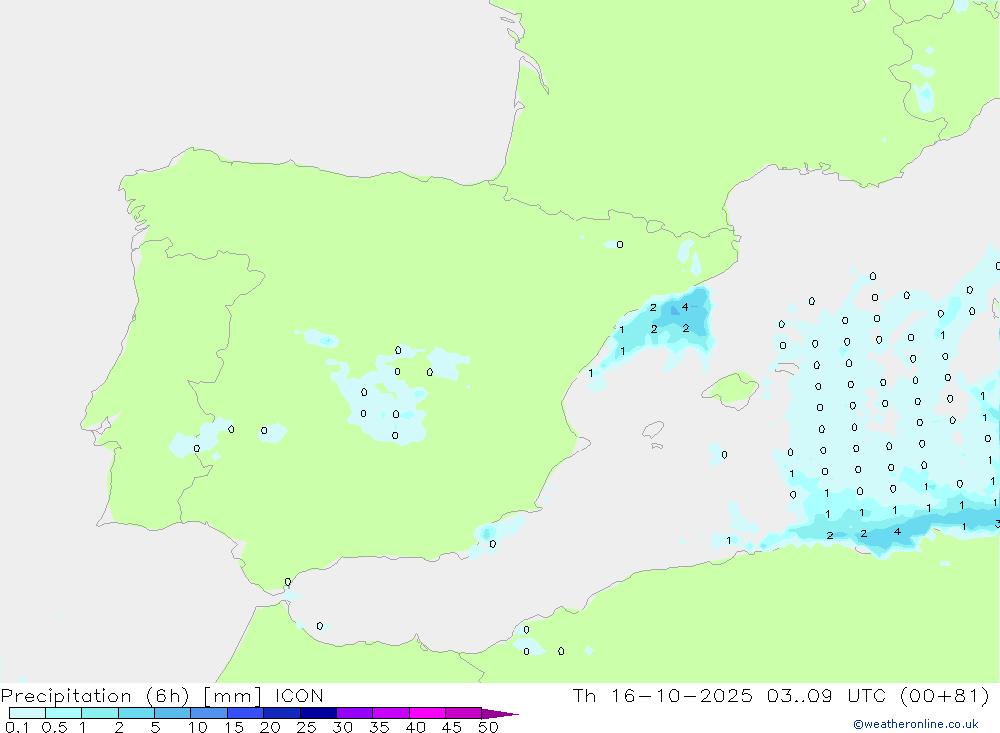Click the 'Th 16-10-2025 03..09 UTC (00+81)' timestamp
The height and width of the screenshot is (733, 1000).
point(781,695)
